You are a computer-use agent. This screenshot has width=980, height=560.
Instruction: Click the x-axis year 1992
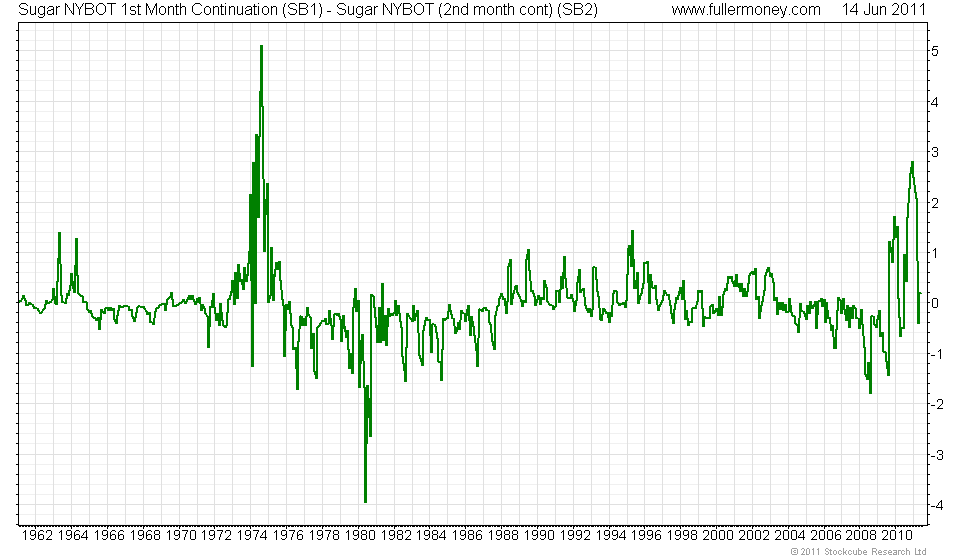pos(575,536)
